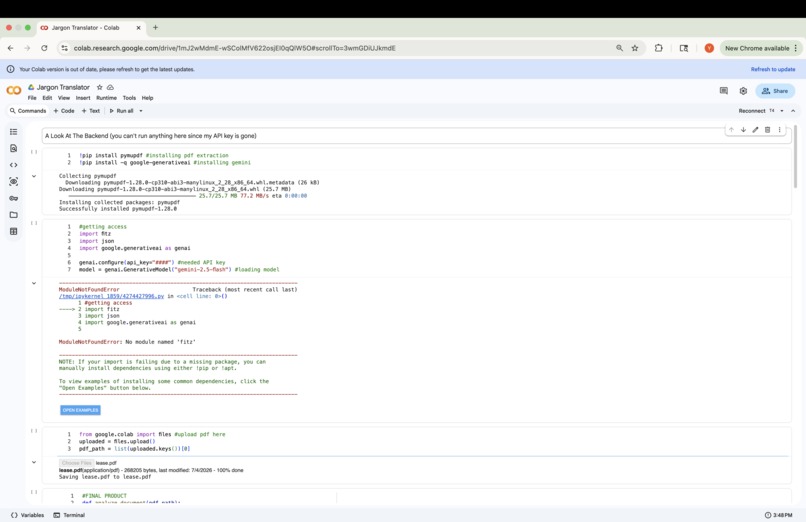Select the Jargon Translator browser tab

91,28
